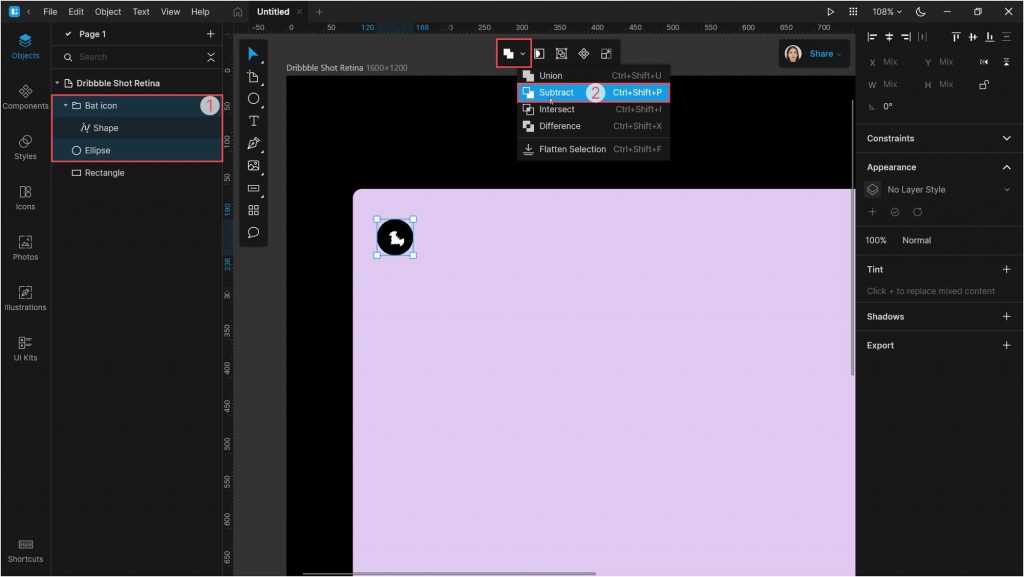Open the Normal blend mode dropdown
Image resolution: width=1024 pixels, height=577 pixels.
916,240
